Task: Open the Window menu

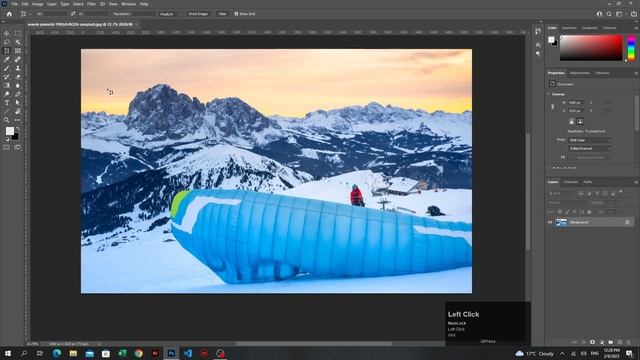Action: [128, 4]
